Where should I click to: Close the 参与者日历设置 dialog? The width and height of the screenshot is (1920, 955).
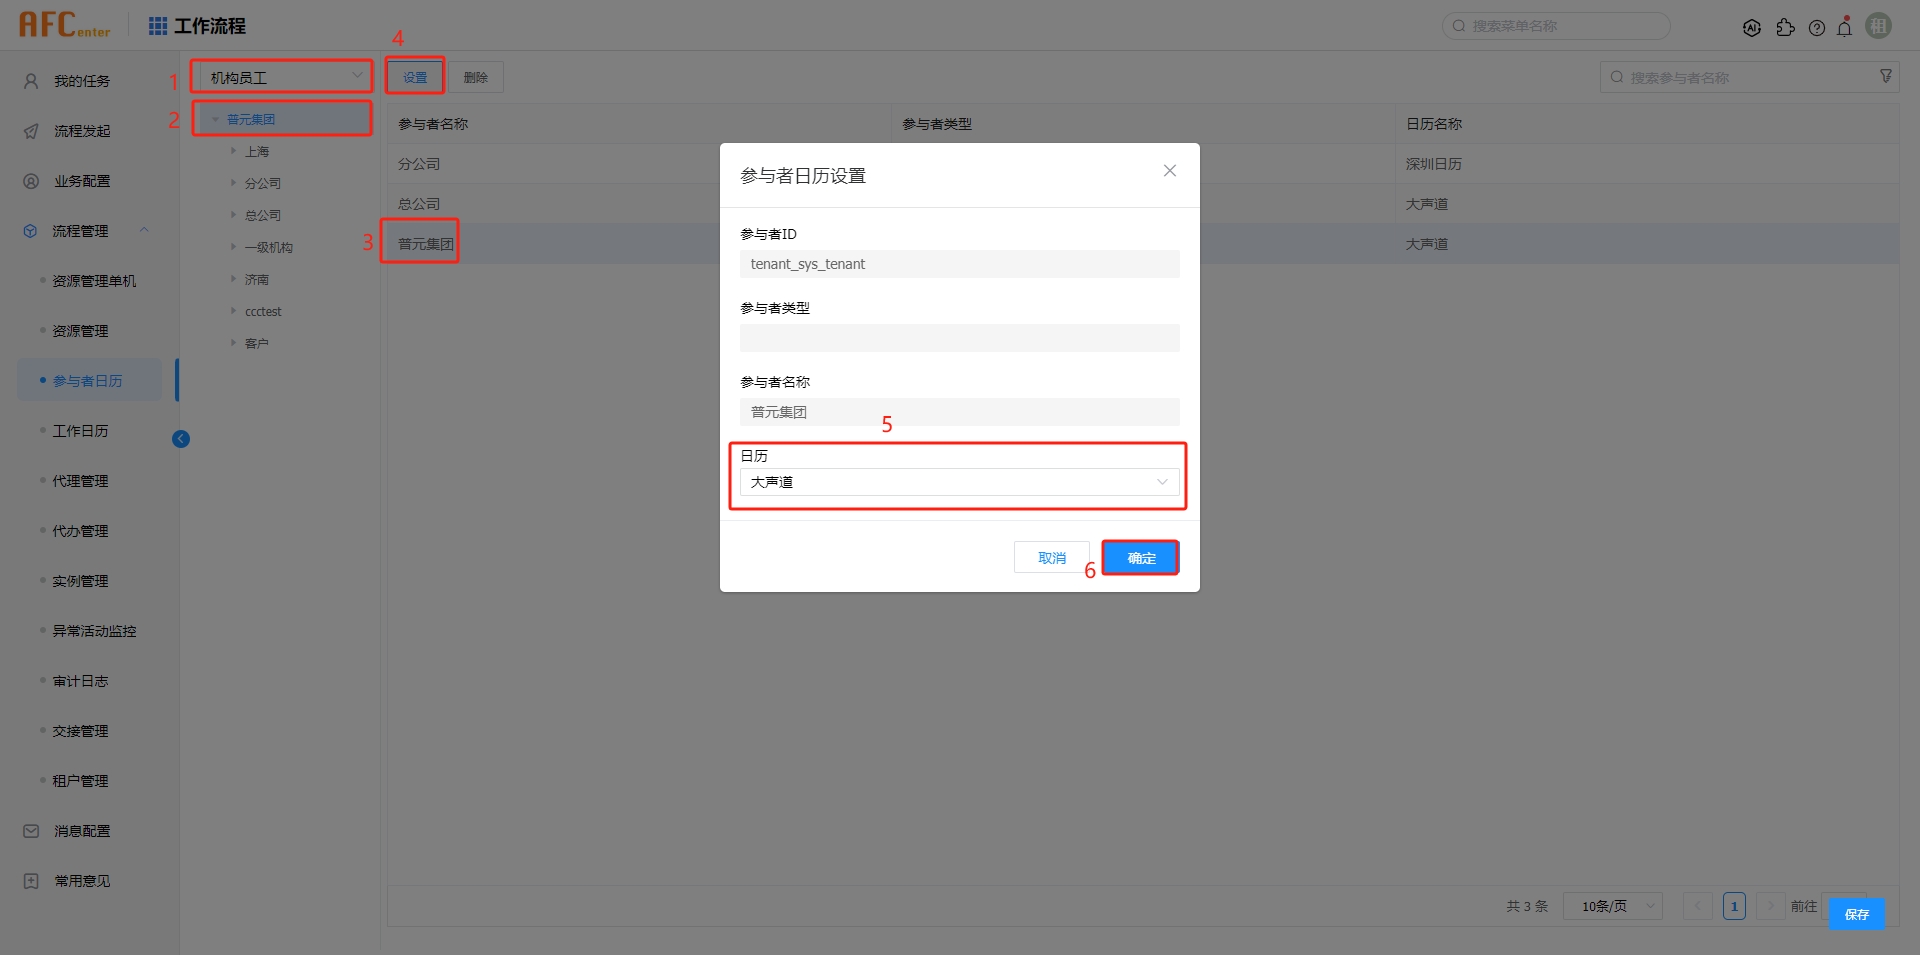pyautogui.click(x=1170, y=171)
